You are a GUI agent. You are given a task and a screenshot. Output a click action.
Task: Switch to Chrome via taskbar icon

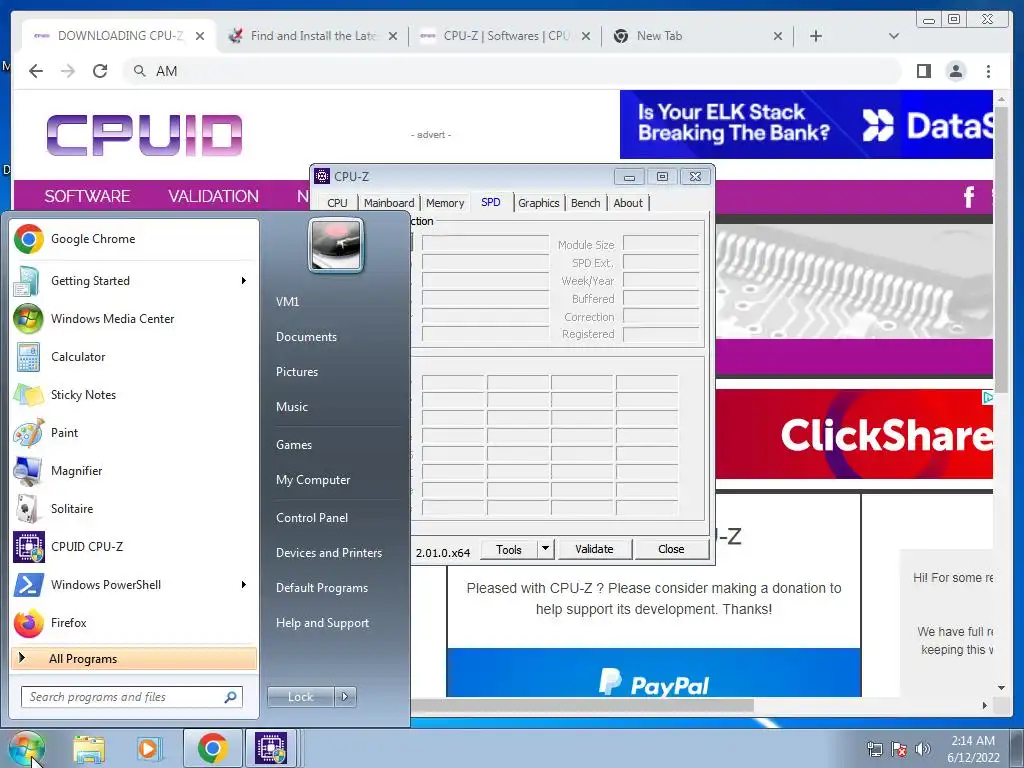[212, 748]
